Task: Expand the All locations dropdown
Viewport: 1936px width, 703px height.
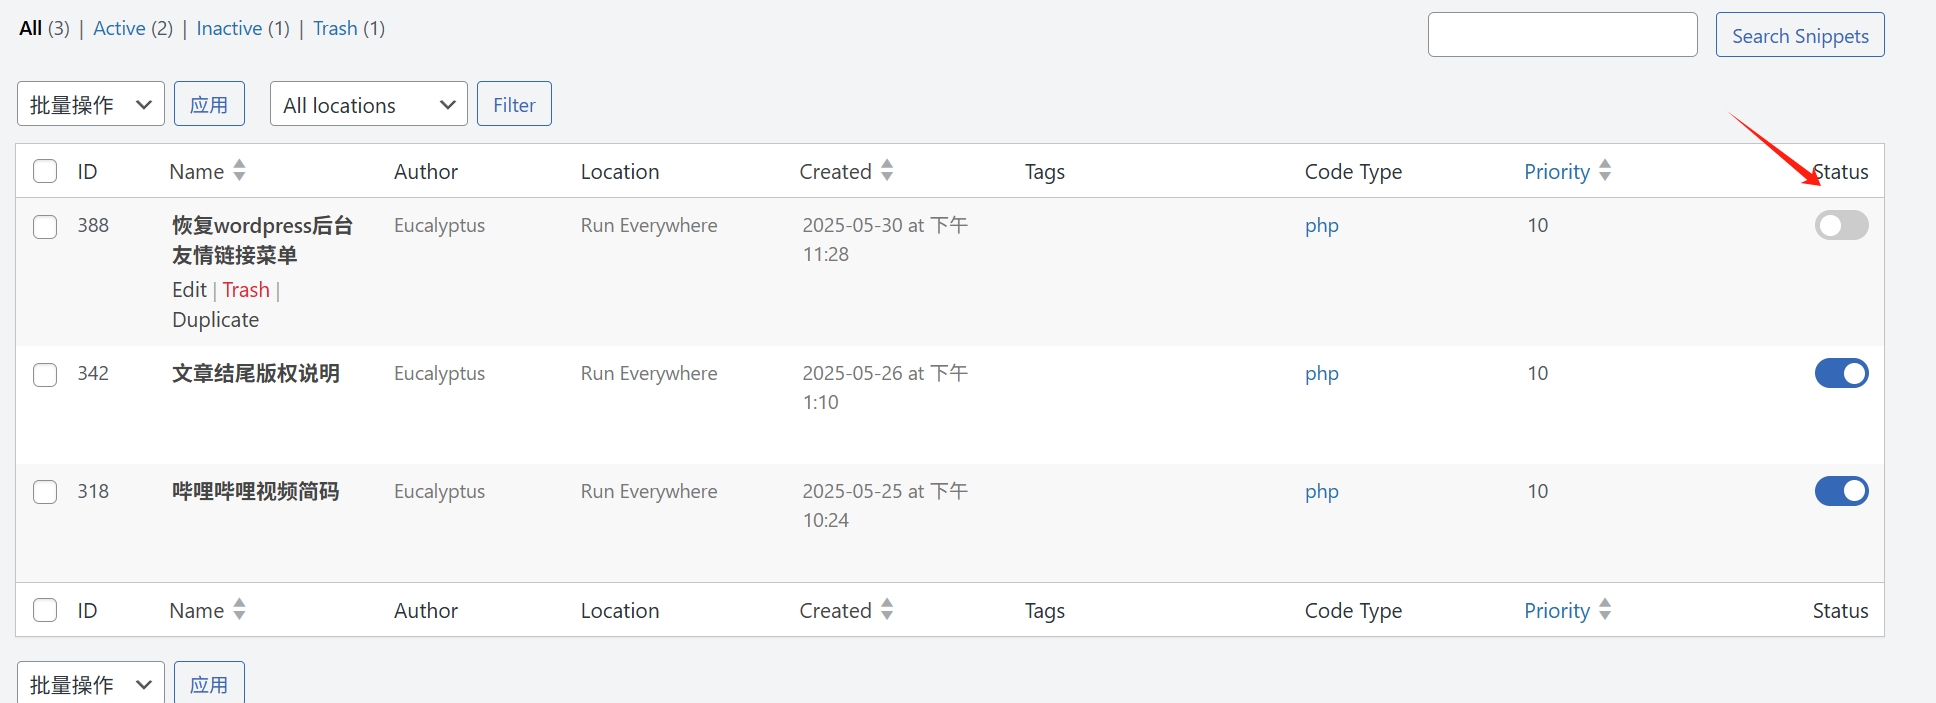Action: click(x=368, y=105)
